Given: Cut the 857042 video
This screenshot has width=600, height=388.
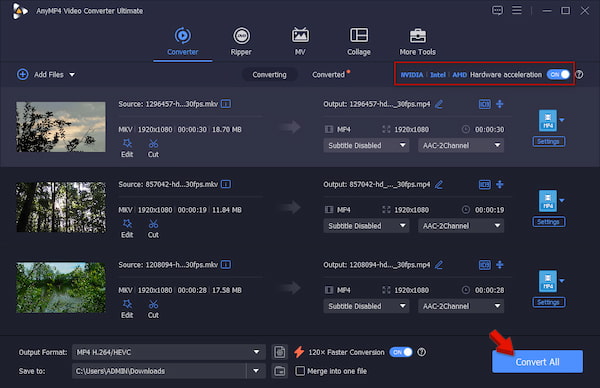Looking at the screenshot, I should (x=153, y=229).
